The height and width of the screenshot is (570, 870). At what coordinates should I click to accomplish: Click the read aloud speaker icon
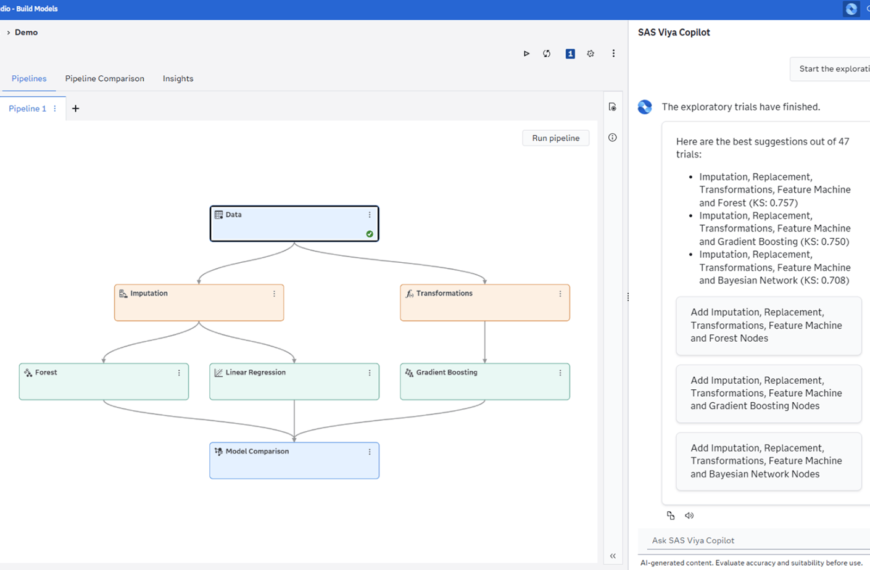point(689,516)
